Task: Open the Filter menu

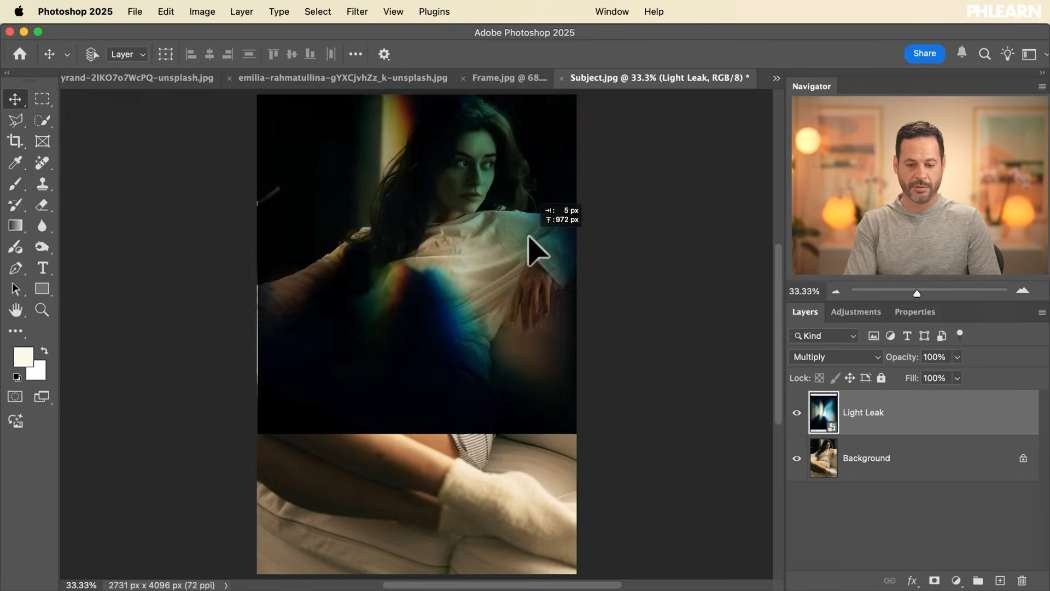Action: (357, 11)
